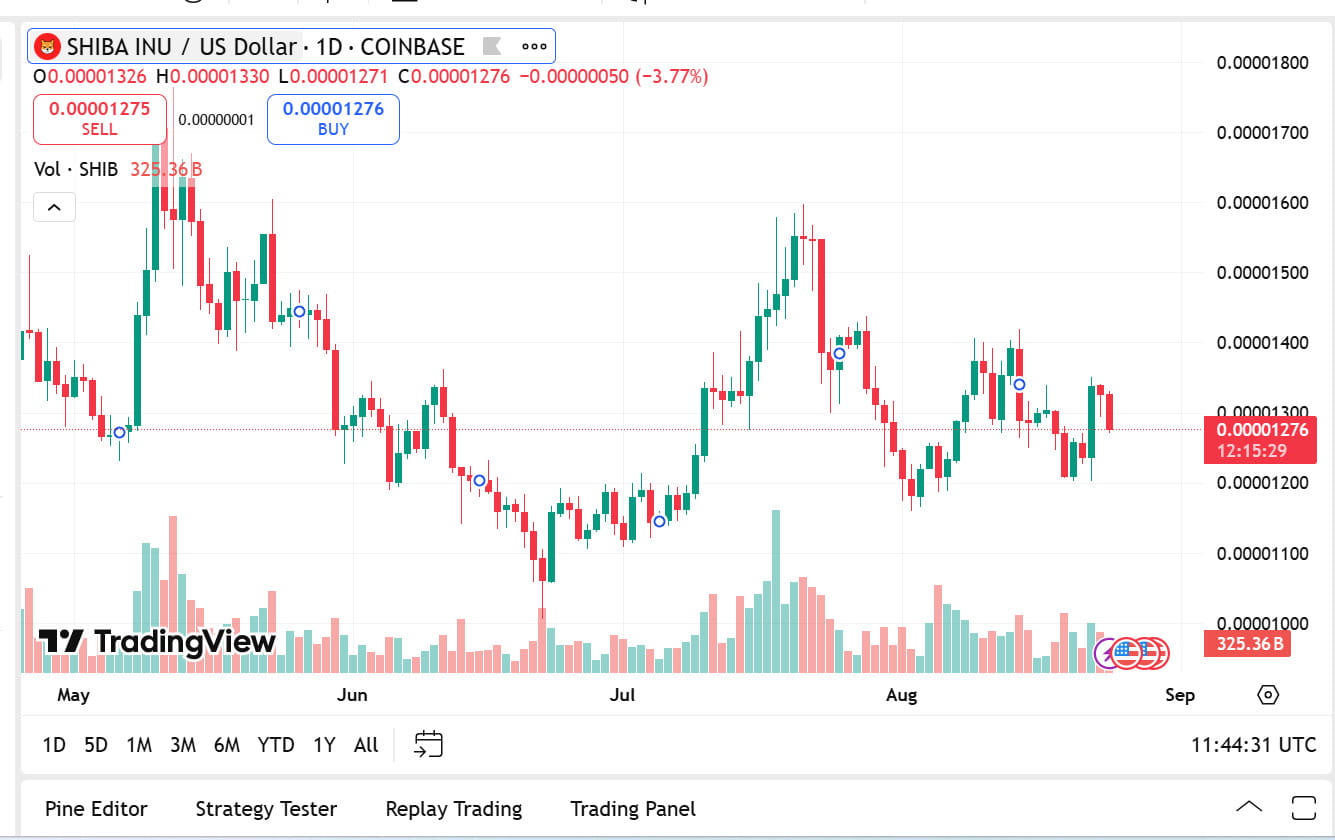Select the YTD range option
1335x840 pixels.
tap(276, 745)
